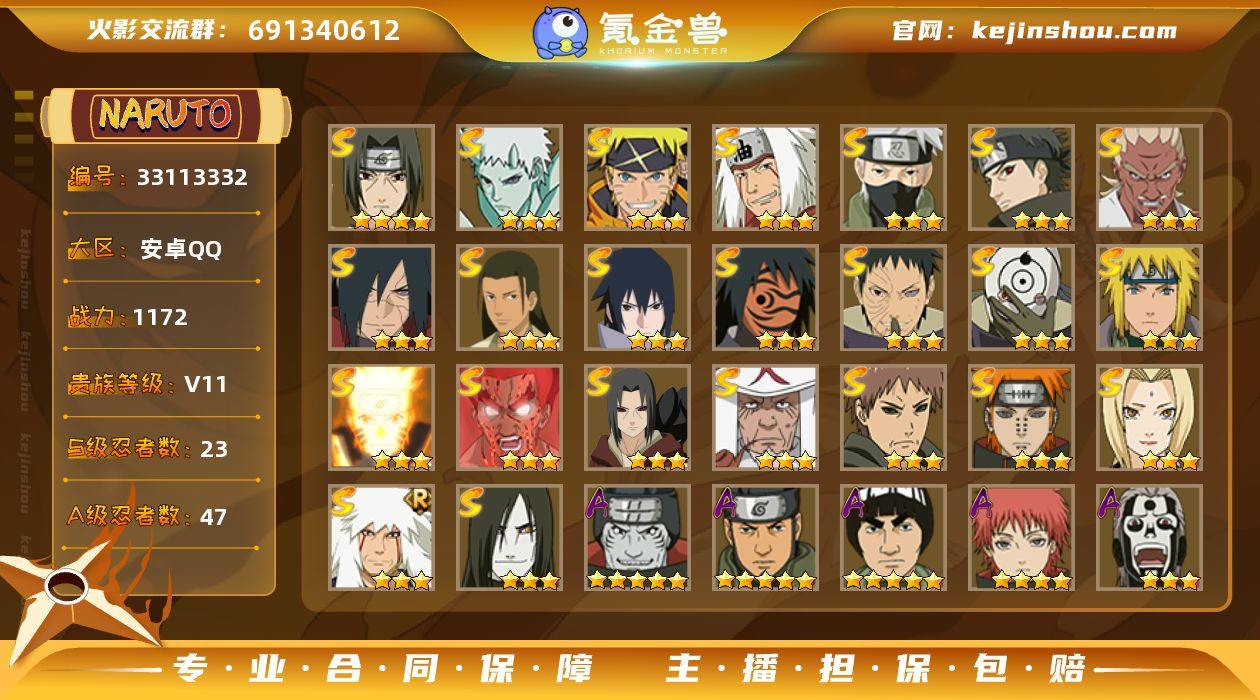
Task: Click the NARUTO scroll title banner
Action: click(166, 115)
